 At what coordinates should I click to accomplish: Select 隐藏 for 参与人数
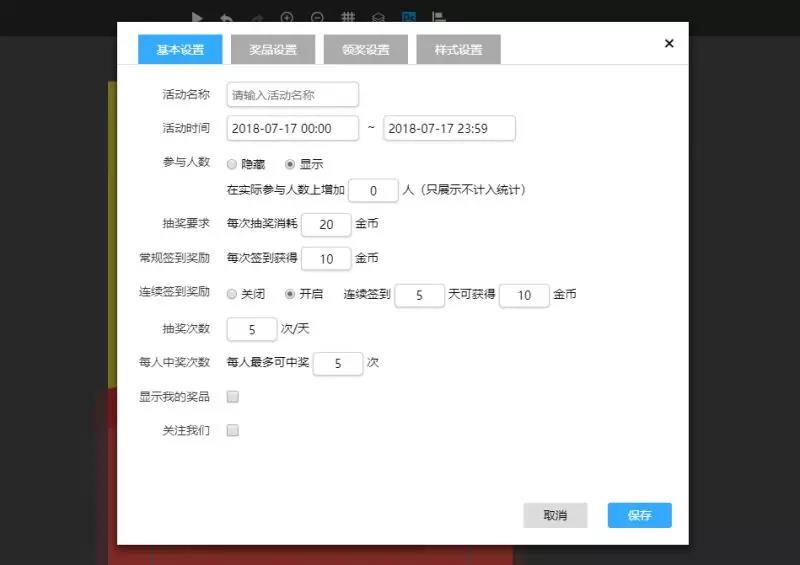(x=232, y=164)
